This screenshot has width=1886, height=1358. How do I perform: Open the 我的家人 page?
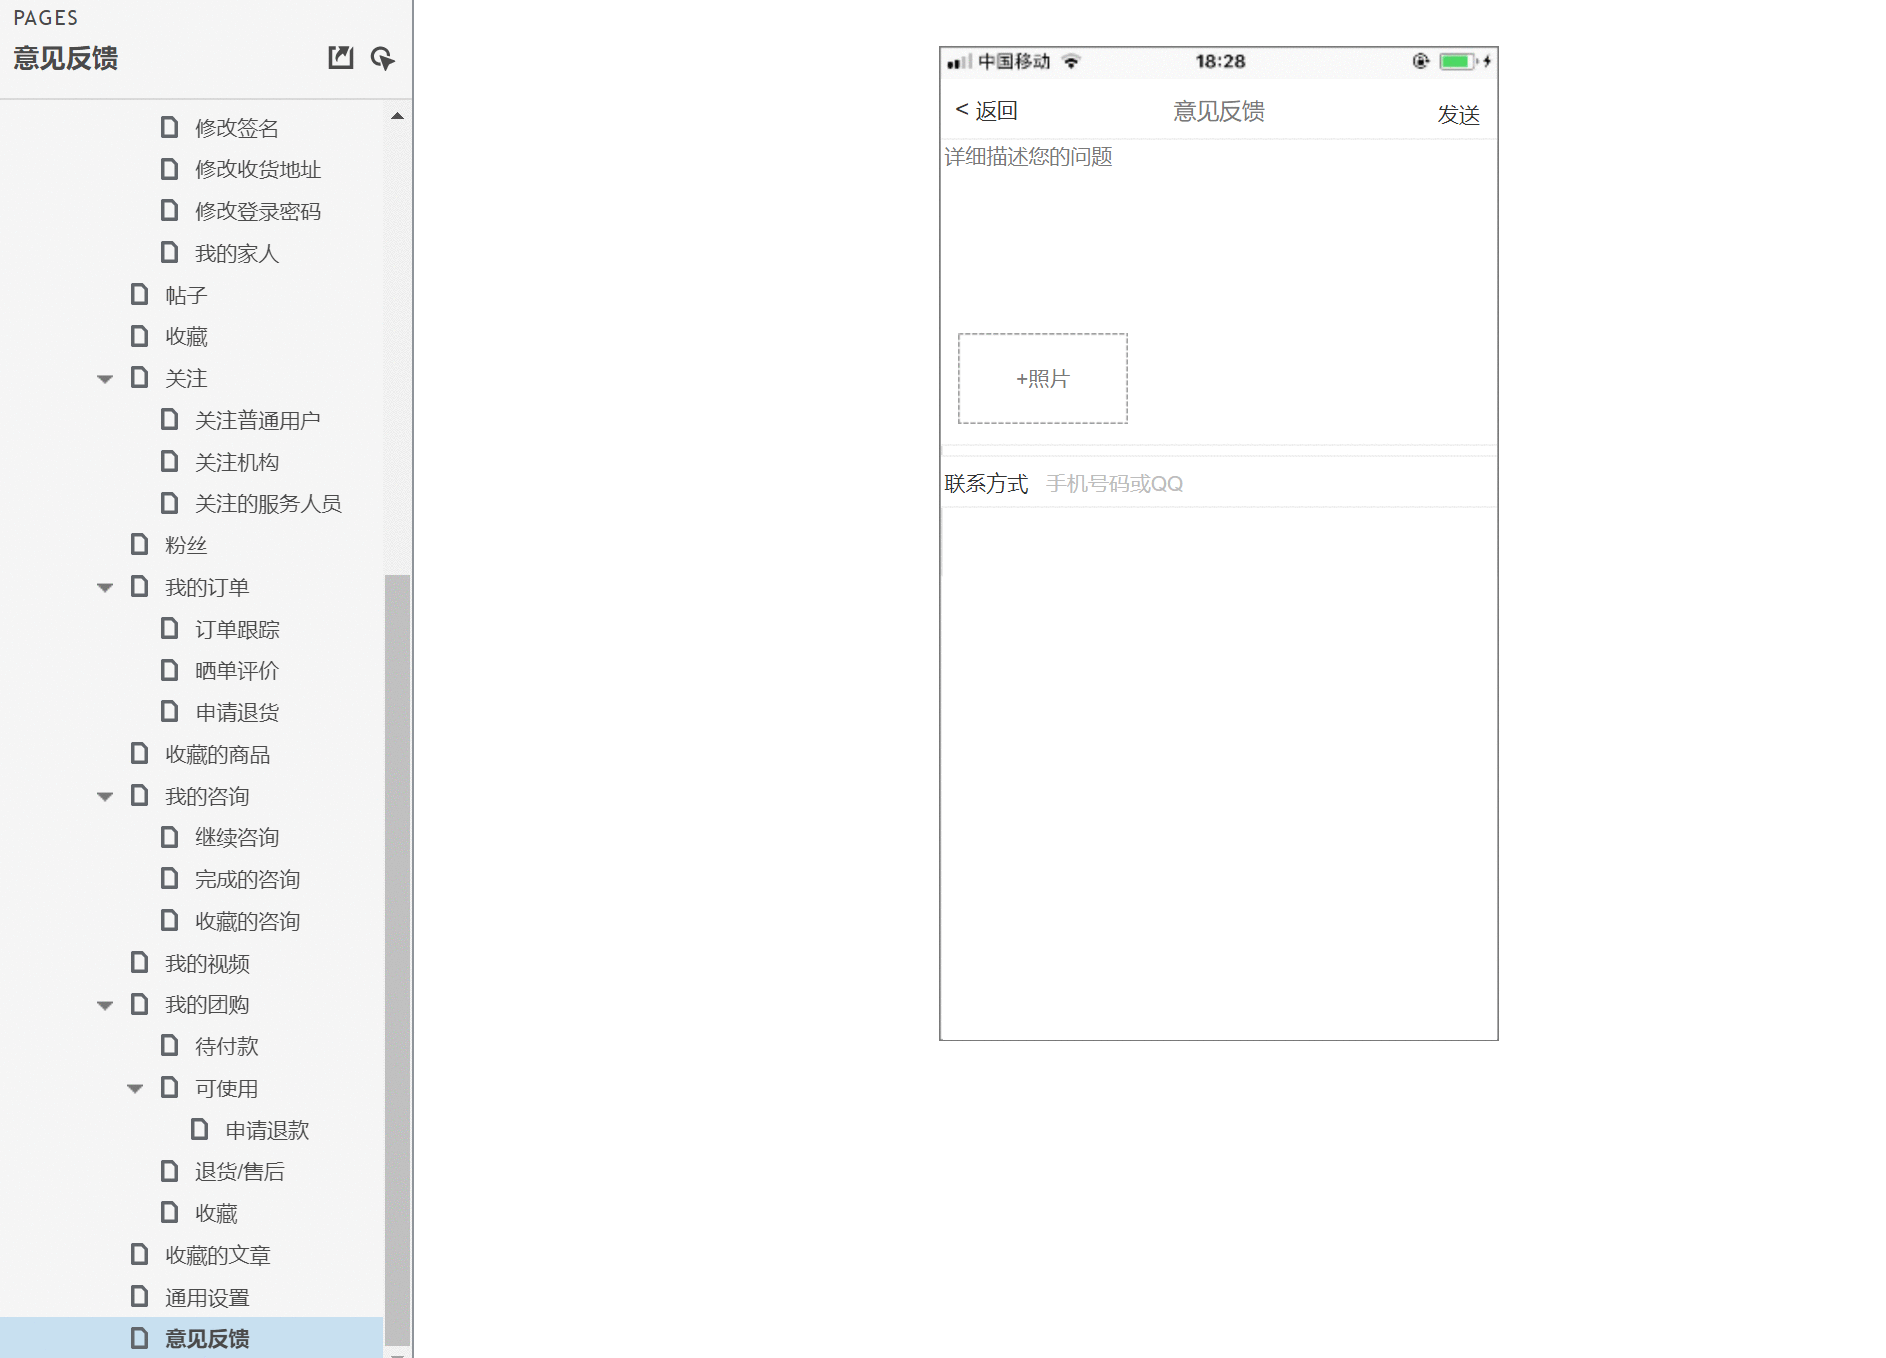(237, 253)
